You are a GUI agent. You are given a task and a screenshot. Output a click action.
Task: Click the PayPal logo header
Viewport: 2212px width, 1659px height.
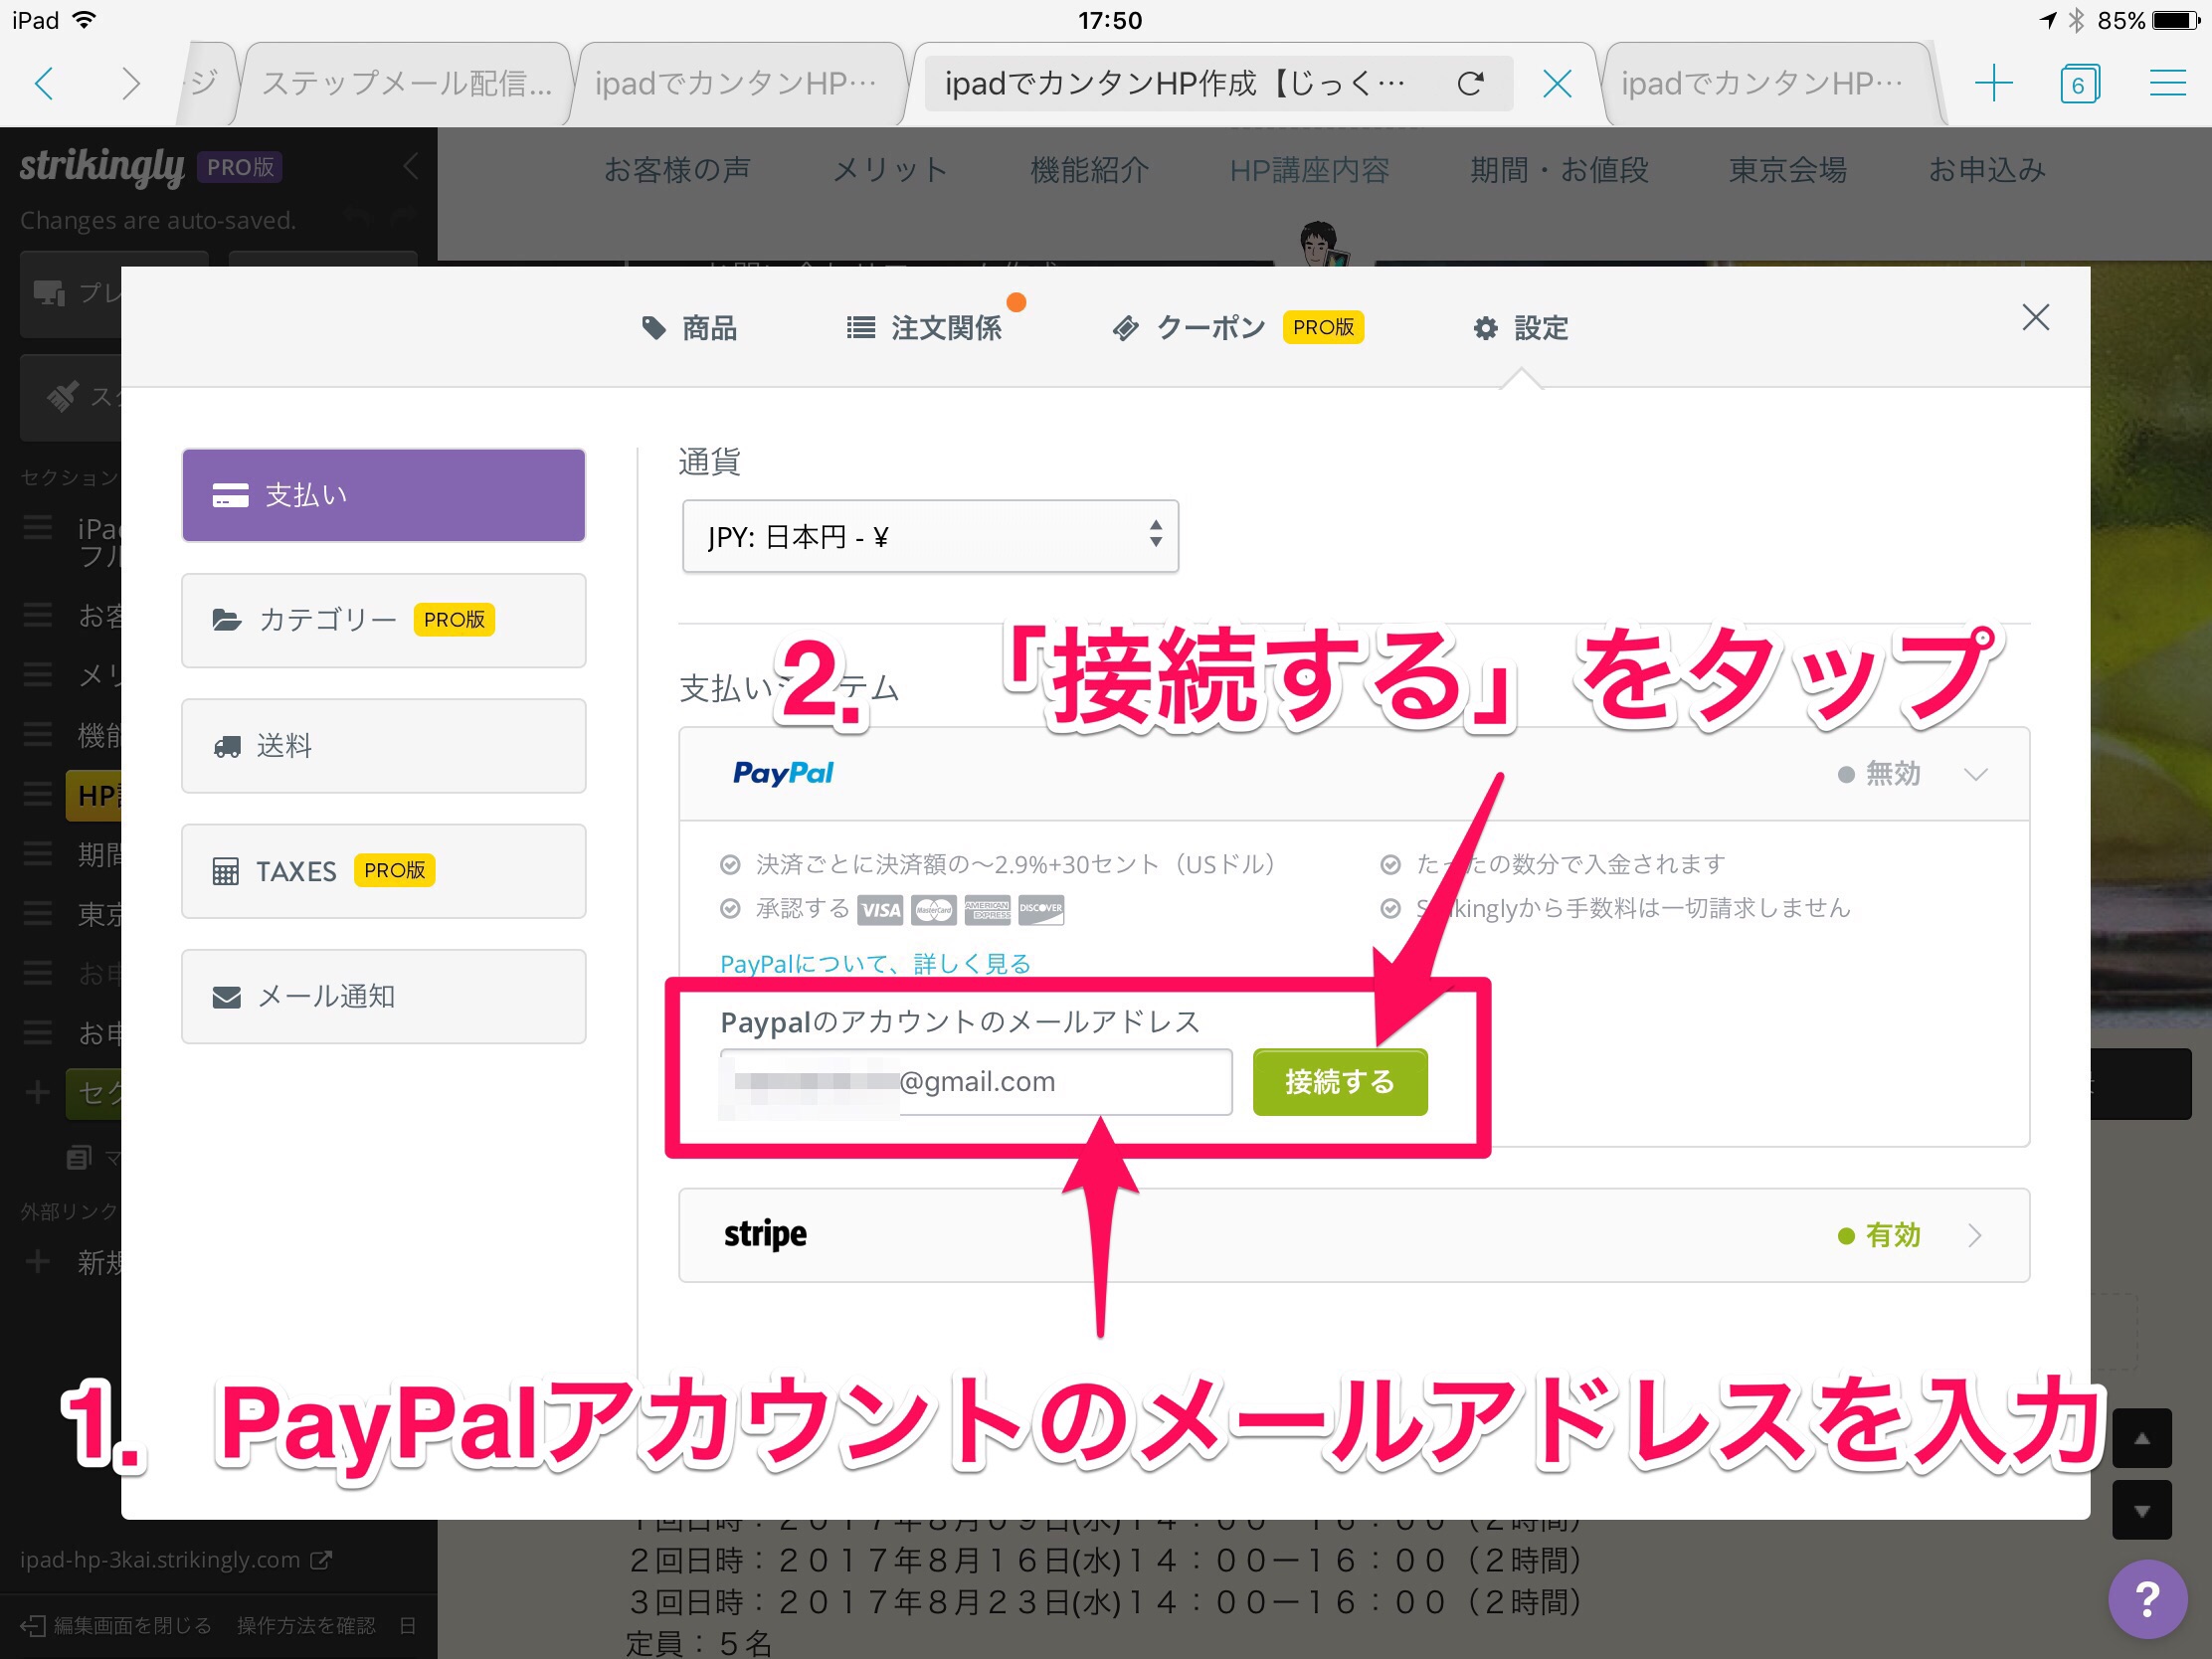pos(783,773)
